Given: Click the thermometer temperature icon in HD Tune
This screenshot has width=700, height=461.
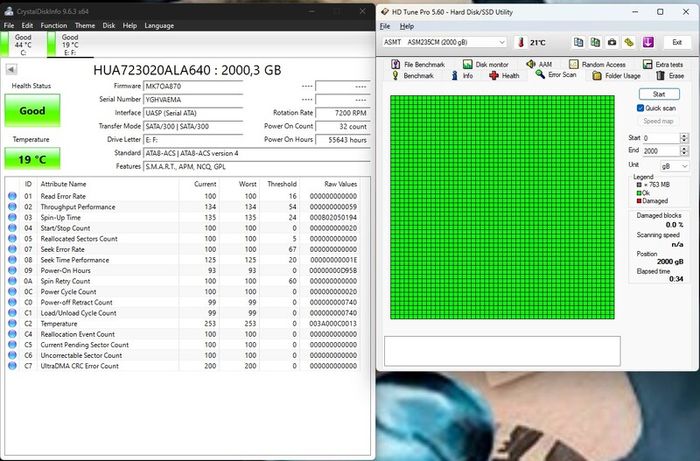Looking at the screenshot, I should 521,42.
